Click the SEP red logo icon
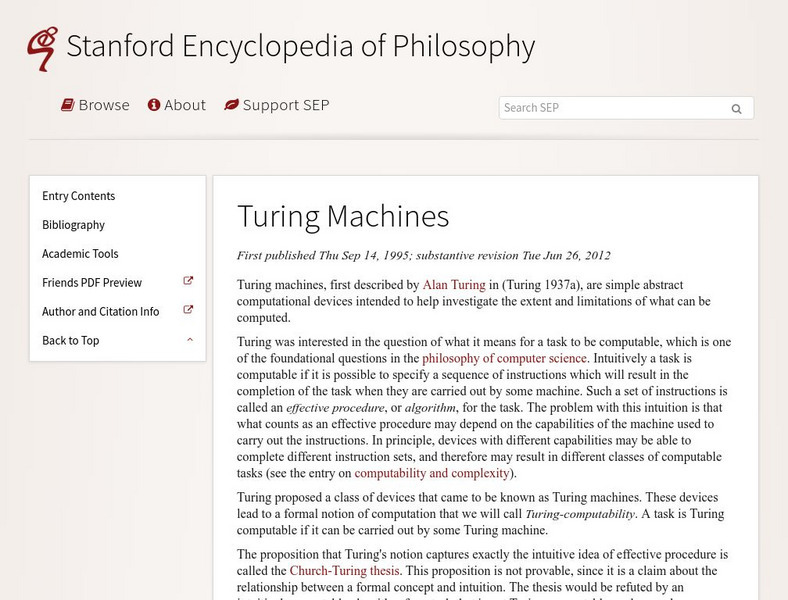This screenshot has width=788, height=600. click(42, 49)
